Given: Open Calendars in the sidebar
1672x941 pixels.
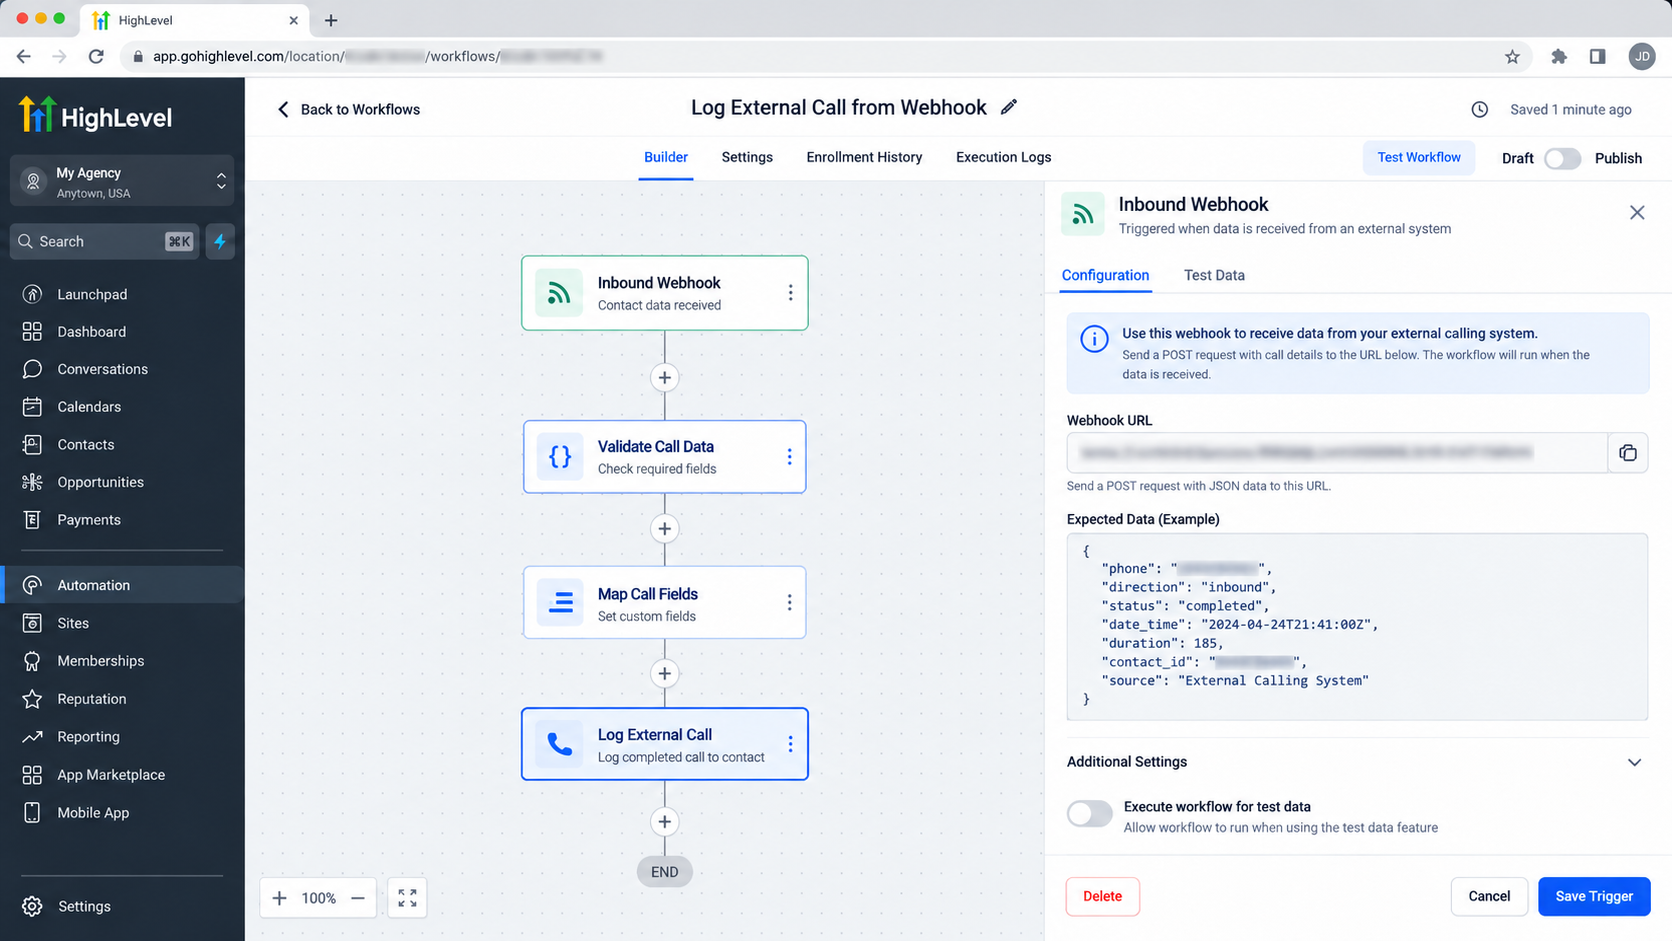Looking at the screenshot, I should click(x=122, y=407).
